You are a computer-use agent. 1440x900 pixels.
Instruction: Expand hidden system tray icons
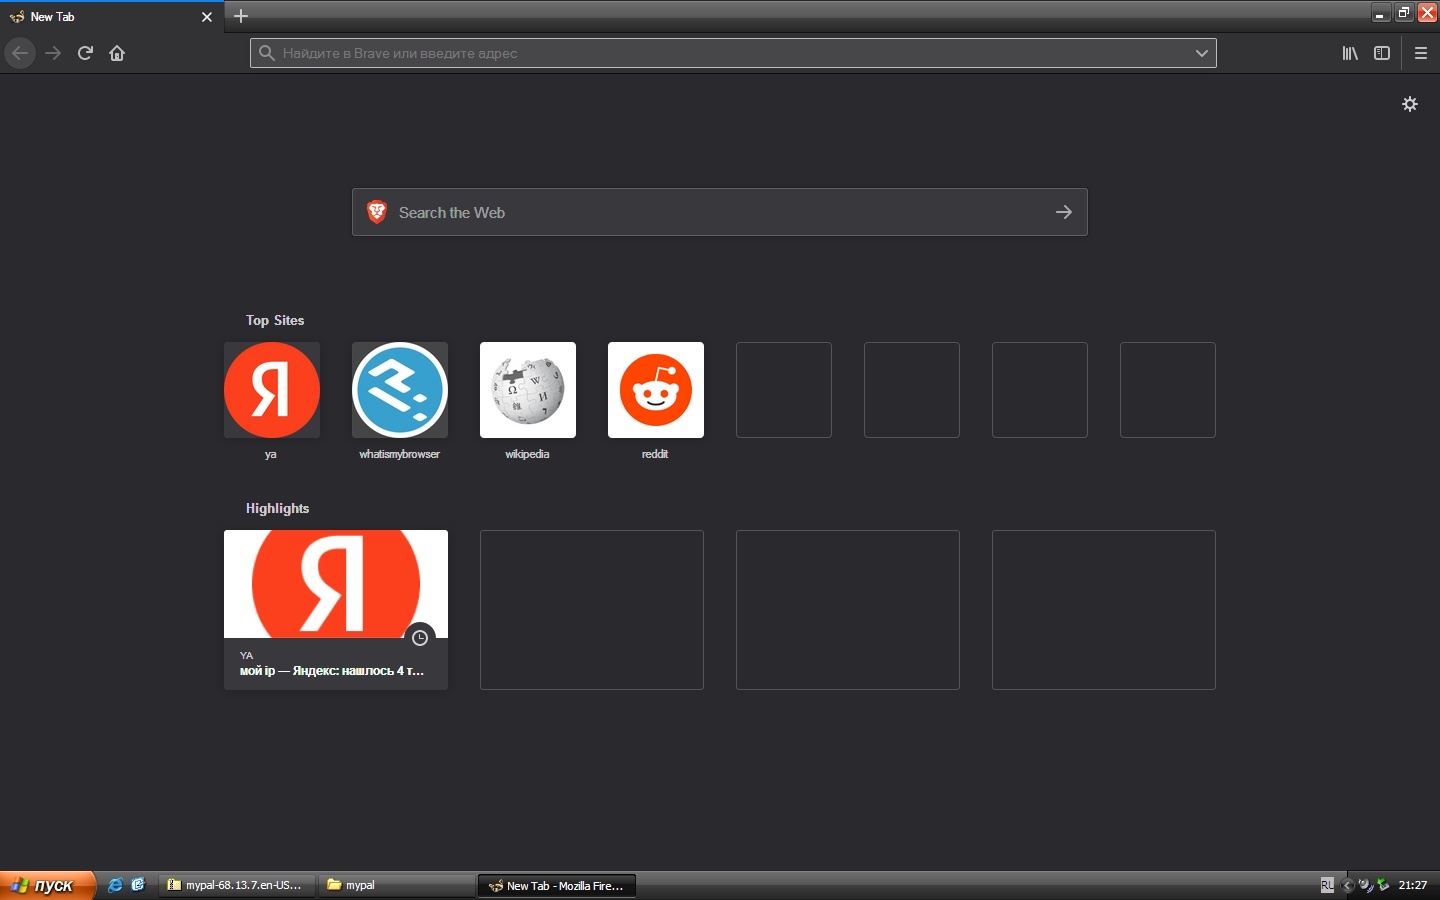click(1347, 885)
